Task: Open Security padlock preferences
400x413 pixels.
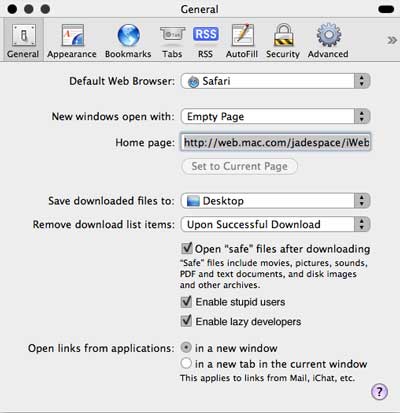Action: point(283,40)
